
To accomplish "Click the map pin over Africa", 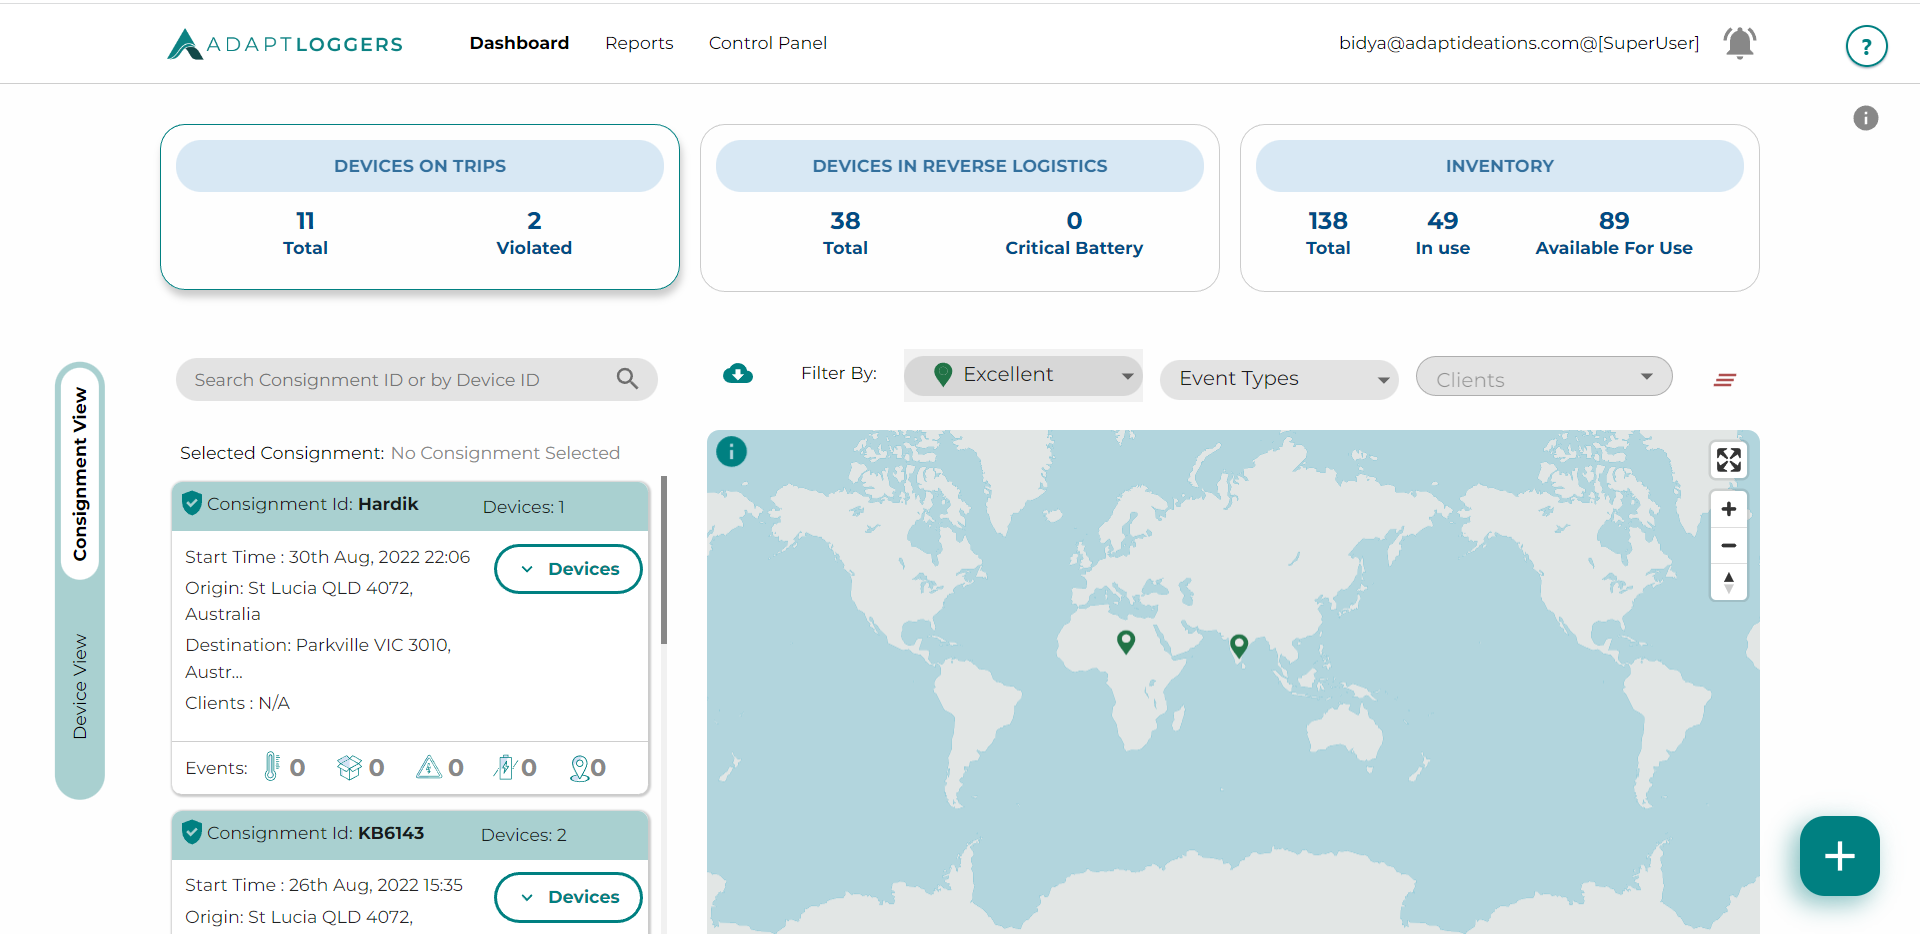I will point(1126,642).
